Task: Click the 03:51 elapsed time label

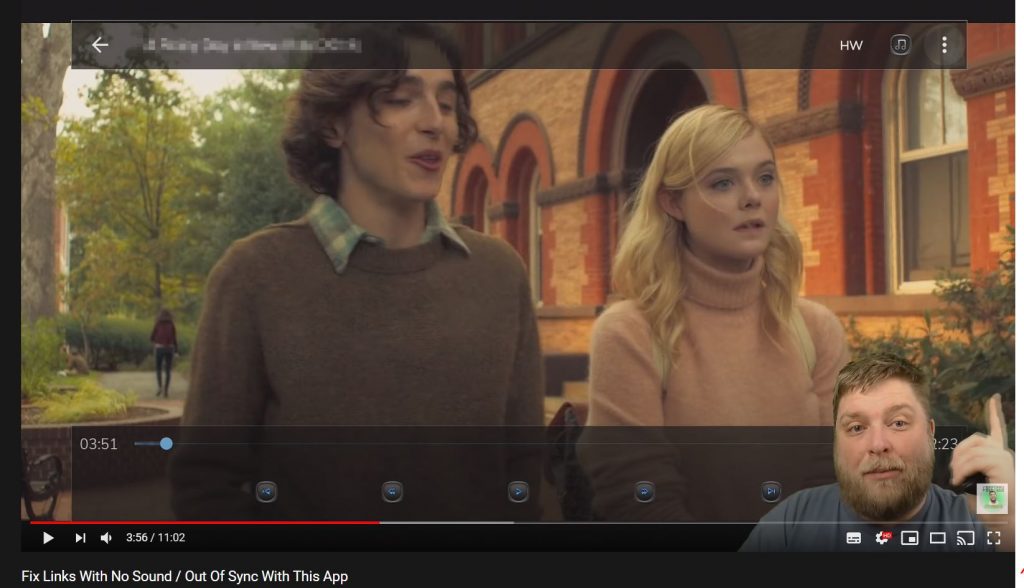Action: [x=99, y=444]
